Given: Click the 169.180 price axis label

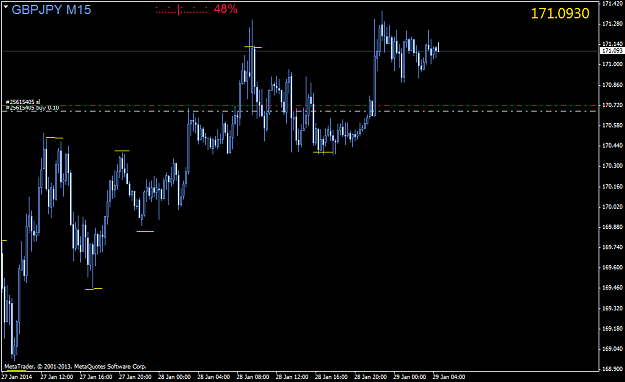Looking at the screenshot, I should [612, 329].
